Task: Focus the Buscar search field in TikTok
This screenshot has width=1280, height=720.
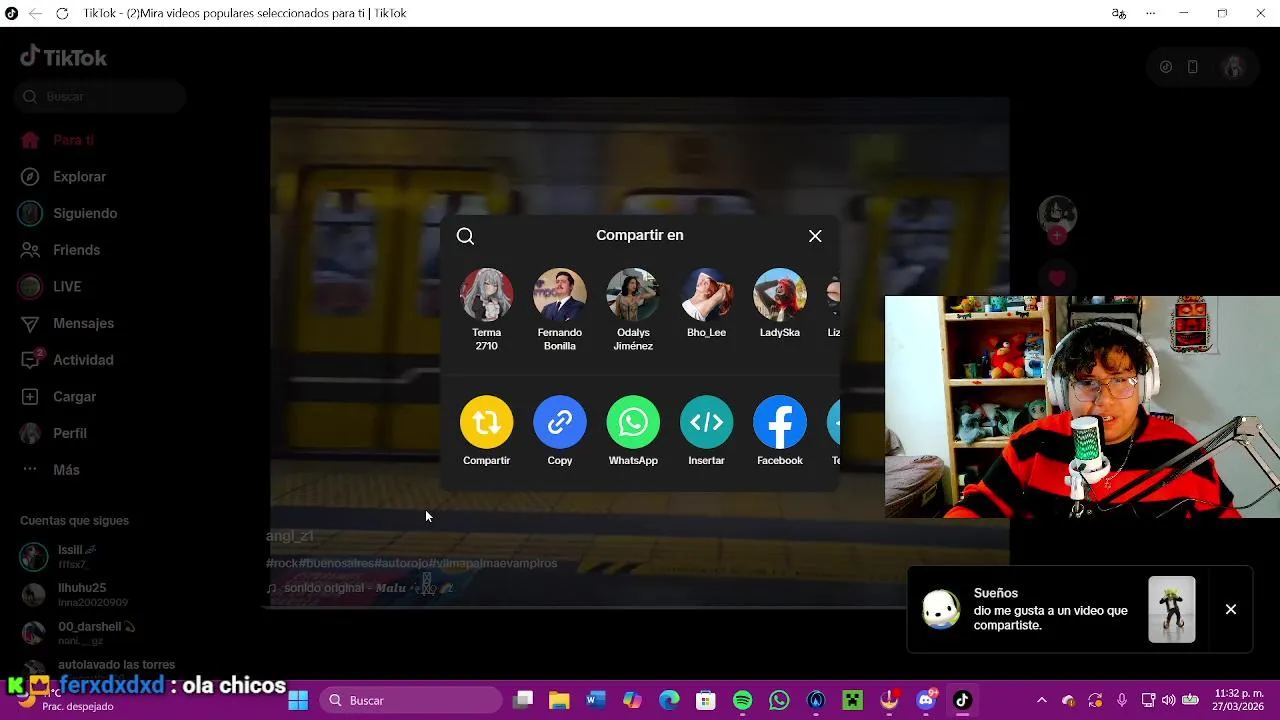Action: point(101,97)
